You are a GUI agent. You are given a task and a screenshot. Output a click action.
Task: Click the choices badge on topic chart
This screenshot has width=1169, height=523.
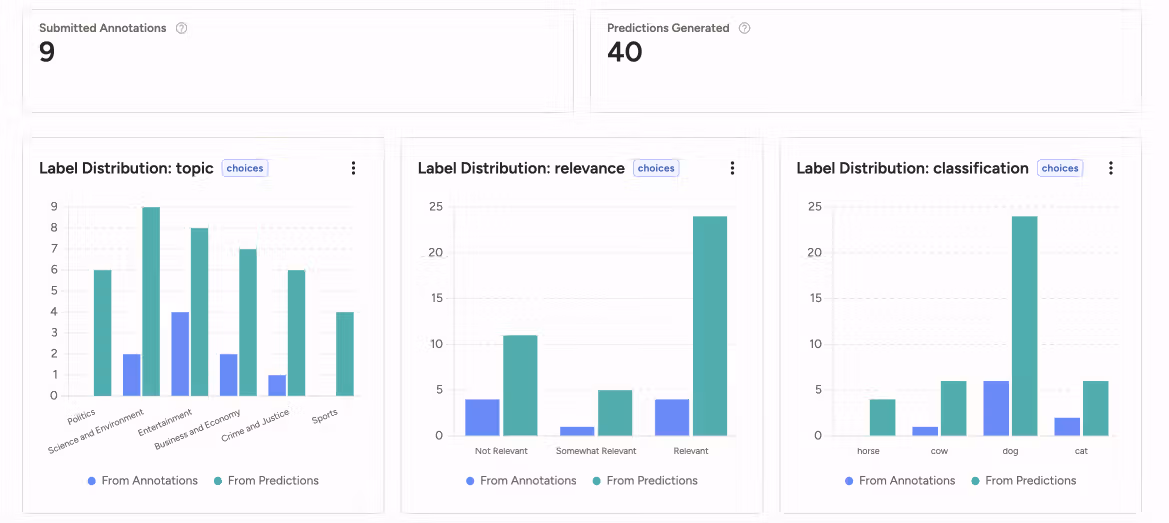[x=245, y=168]
